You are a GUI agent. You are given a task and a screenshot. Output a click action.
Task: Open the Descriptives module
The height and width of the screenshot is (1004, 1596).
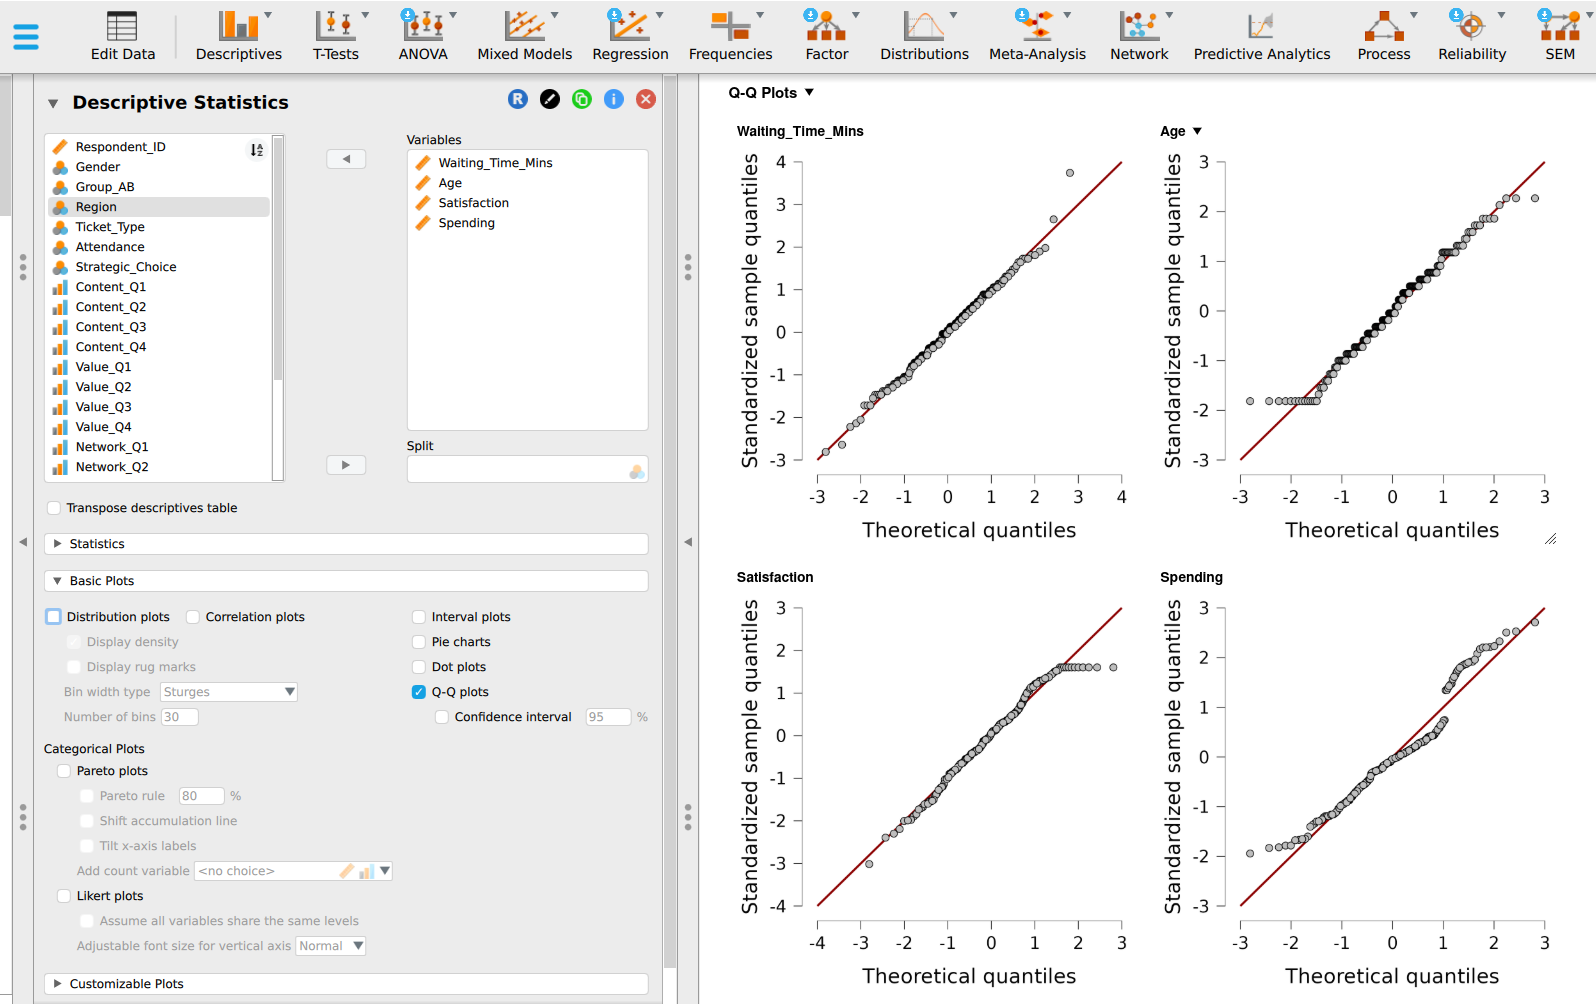238,36
